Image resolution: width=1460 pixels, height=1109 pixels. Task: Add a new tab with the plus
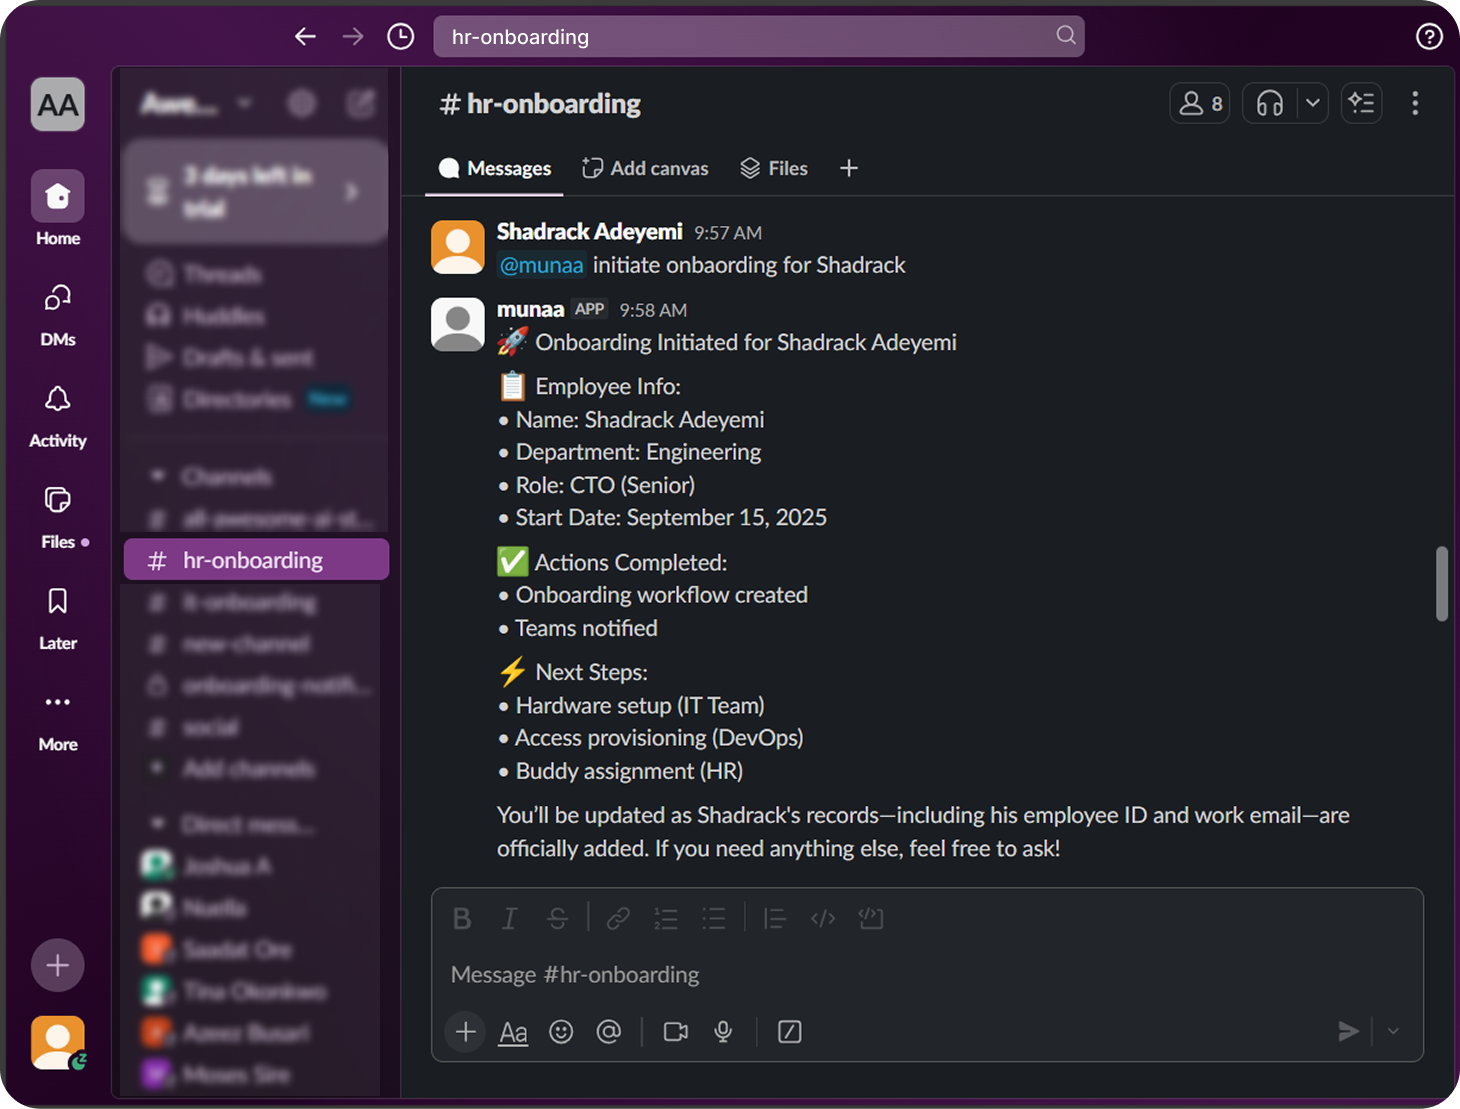tap(849, 168)
